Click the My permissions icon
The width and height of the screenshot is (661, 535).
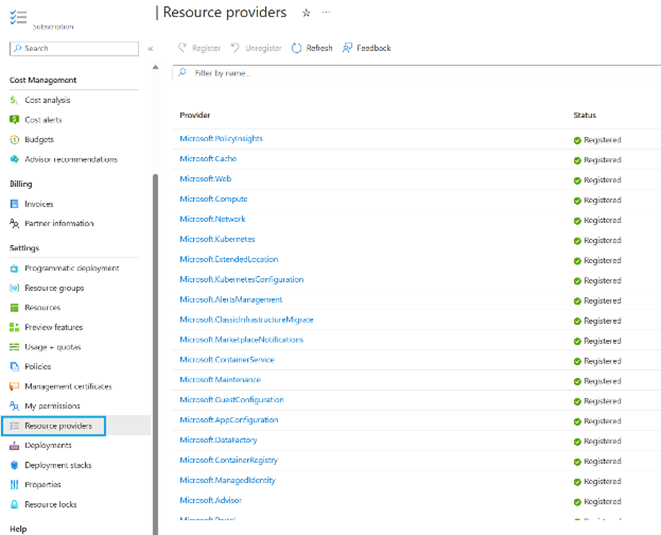click(14, 406)
